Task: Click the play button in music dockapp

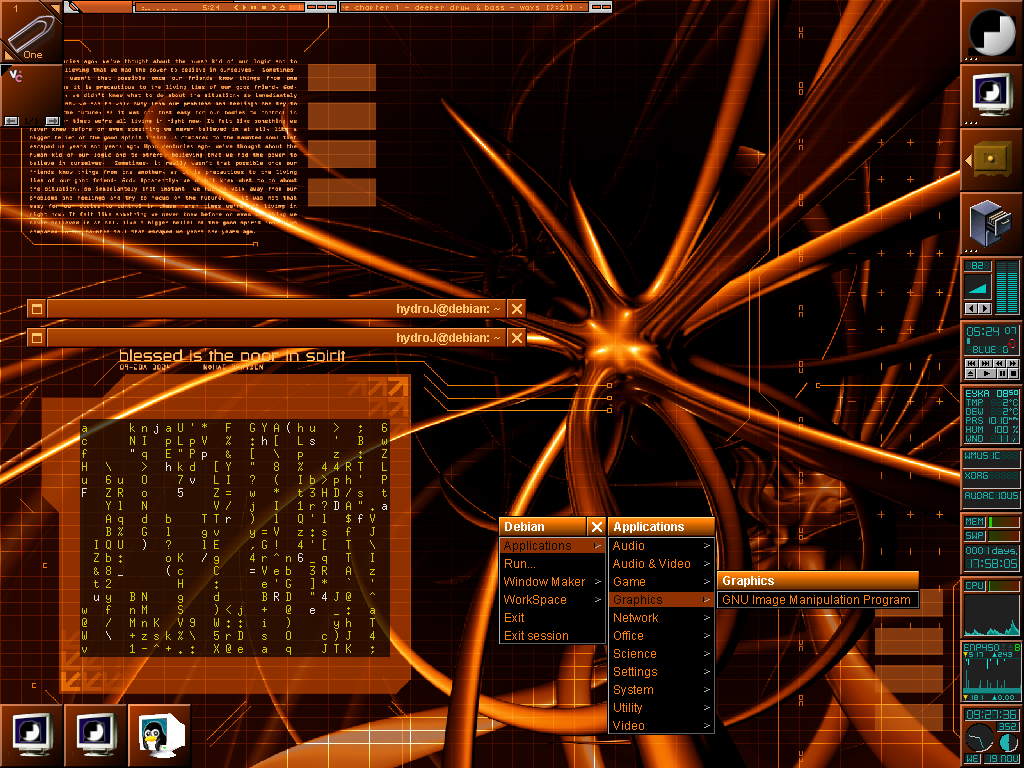Action: pyautogui.click(x=986, y=373)
